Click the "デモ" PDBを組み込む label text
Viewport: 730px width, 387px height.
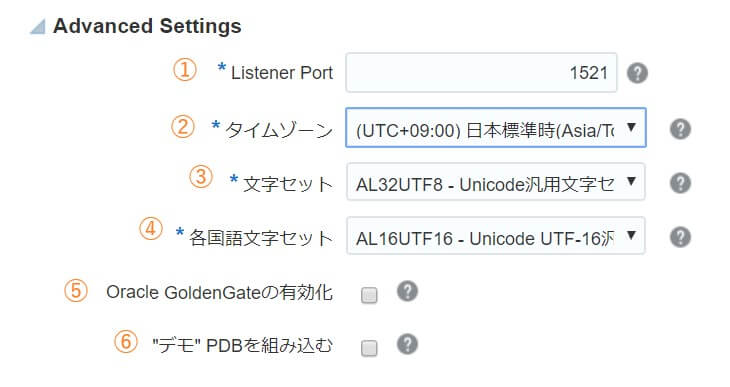243,346
